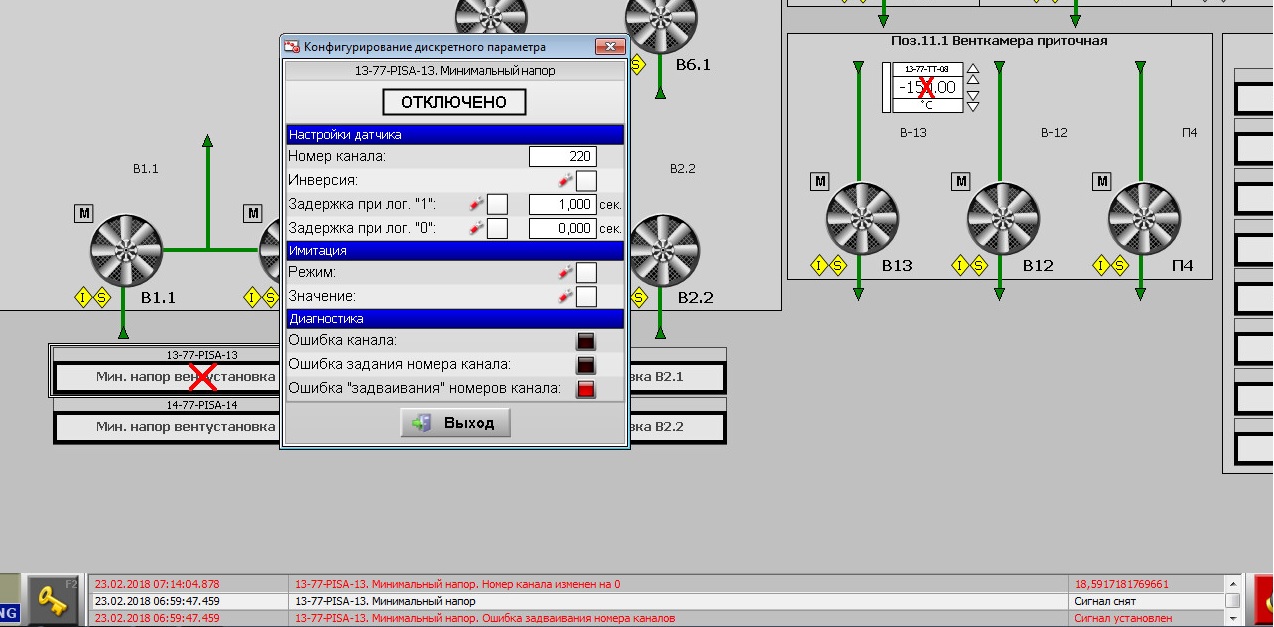Click the П4 fan icon

coord(1143,219)
